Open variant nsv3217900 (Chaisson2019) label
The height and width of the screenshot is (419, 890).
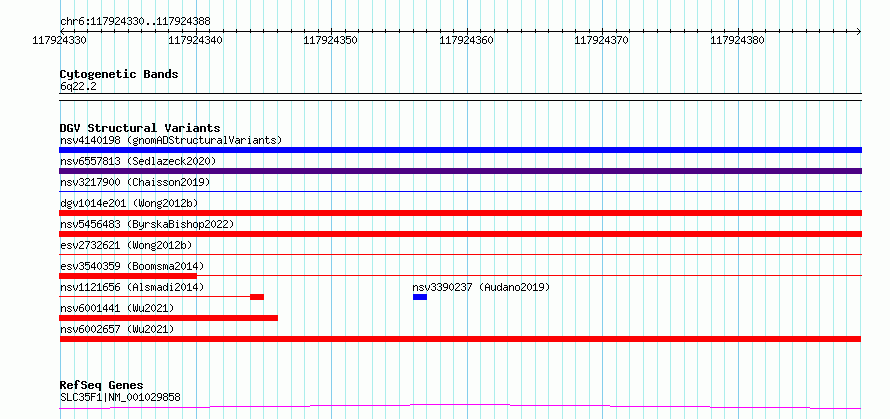[135, 182]
